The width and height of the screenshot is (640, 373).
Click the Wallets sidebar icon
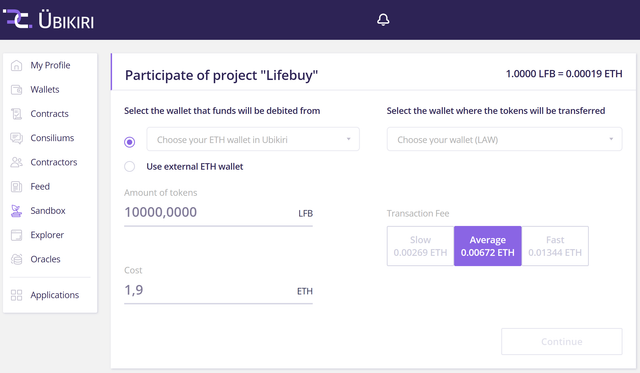point(16,89)
